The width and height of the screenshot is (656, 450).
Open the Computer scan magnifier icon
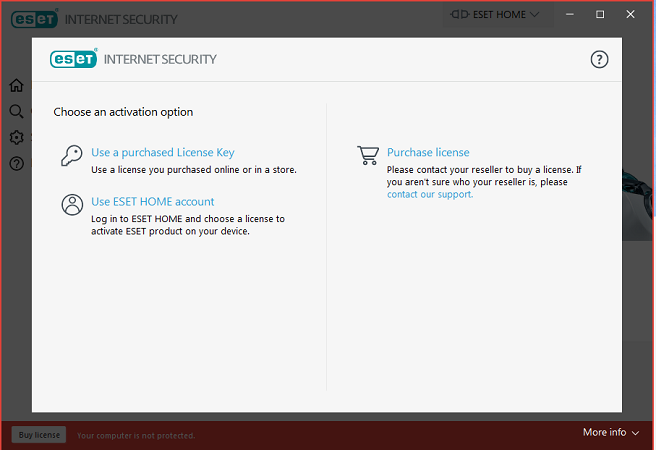coord(16,111)
